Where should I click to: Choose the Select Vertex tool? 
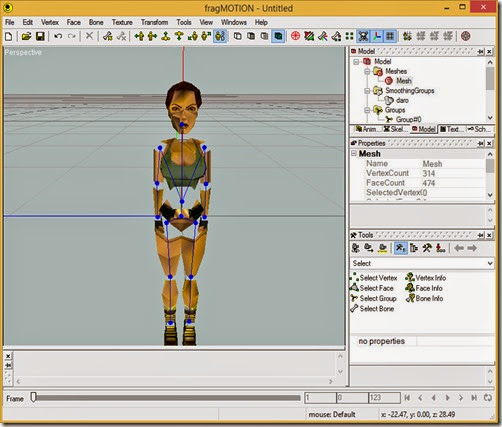(374, 278)
